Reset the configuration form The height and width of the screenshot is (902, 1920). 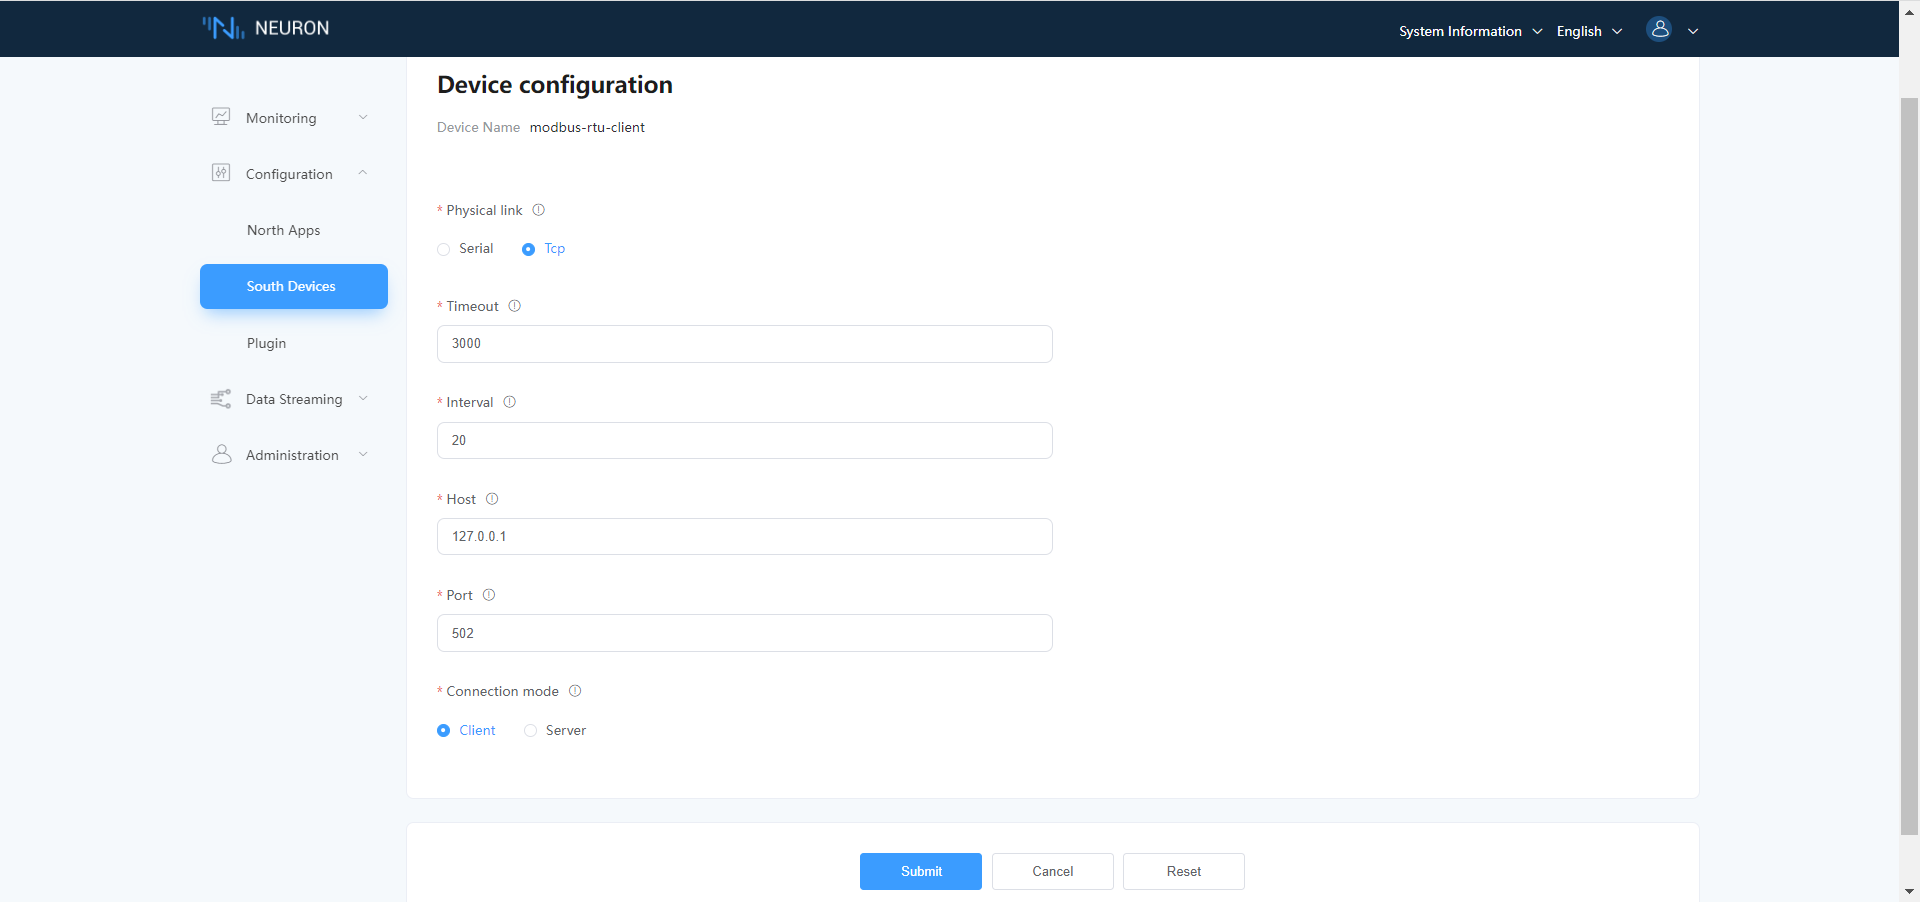1183,871
